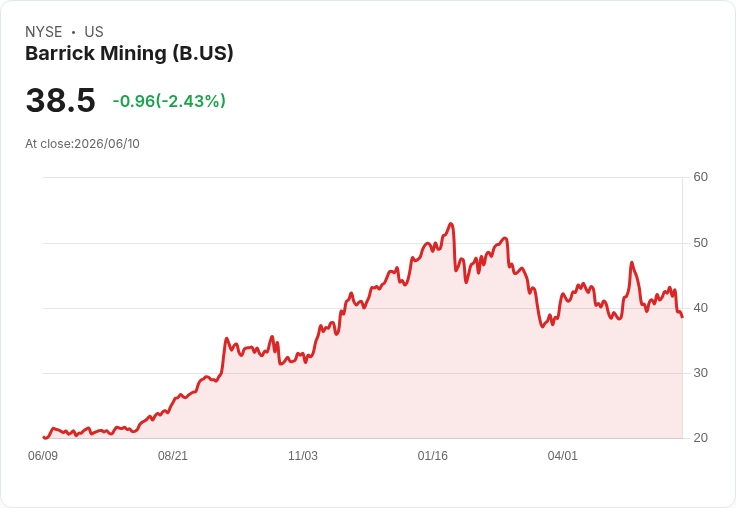Click the 04/01 date axis label
Viewport: 736px width, 508px height.
click(x=562, y=456)
